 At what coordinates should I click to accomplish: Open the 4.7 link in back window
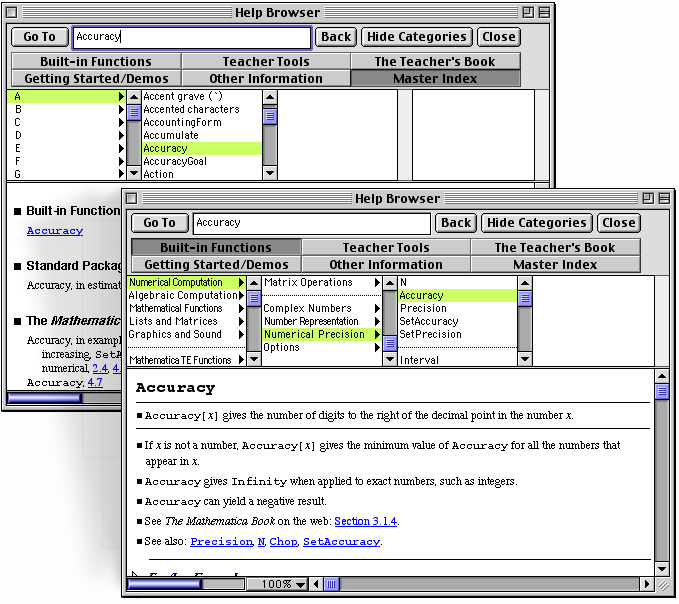click(x=95, y=382)
